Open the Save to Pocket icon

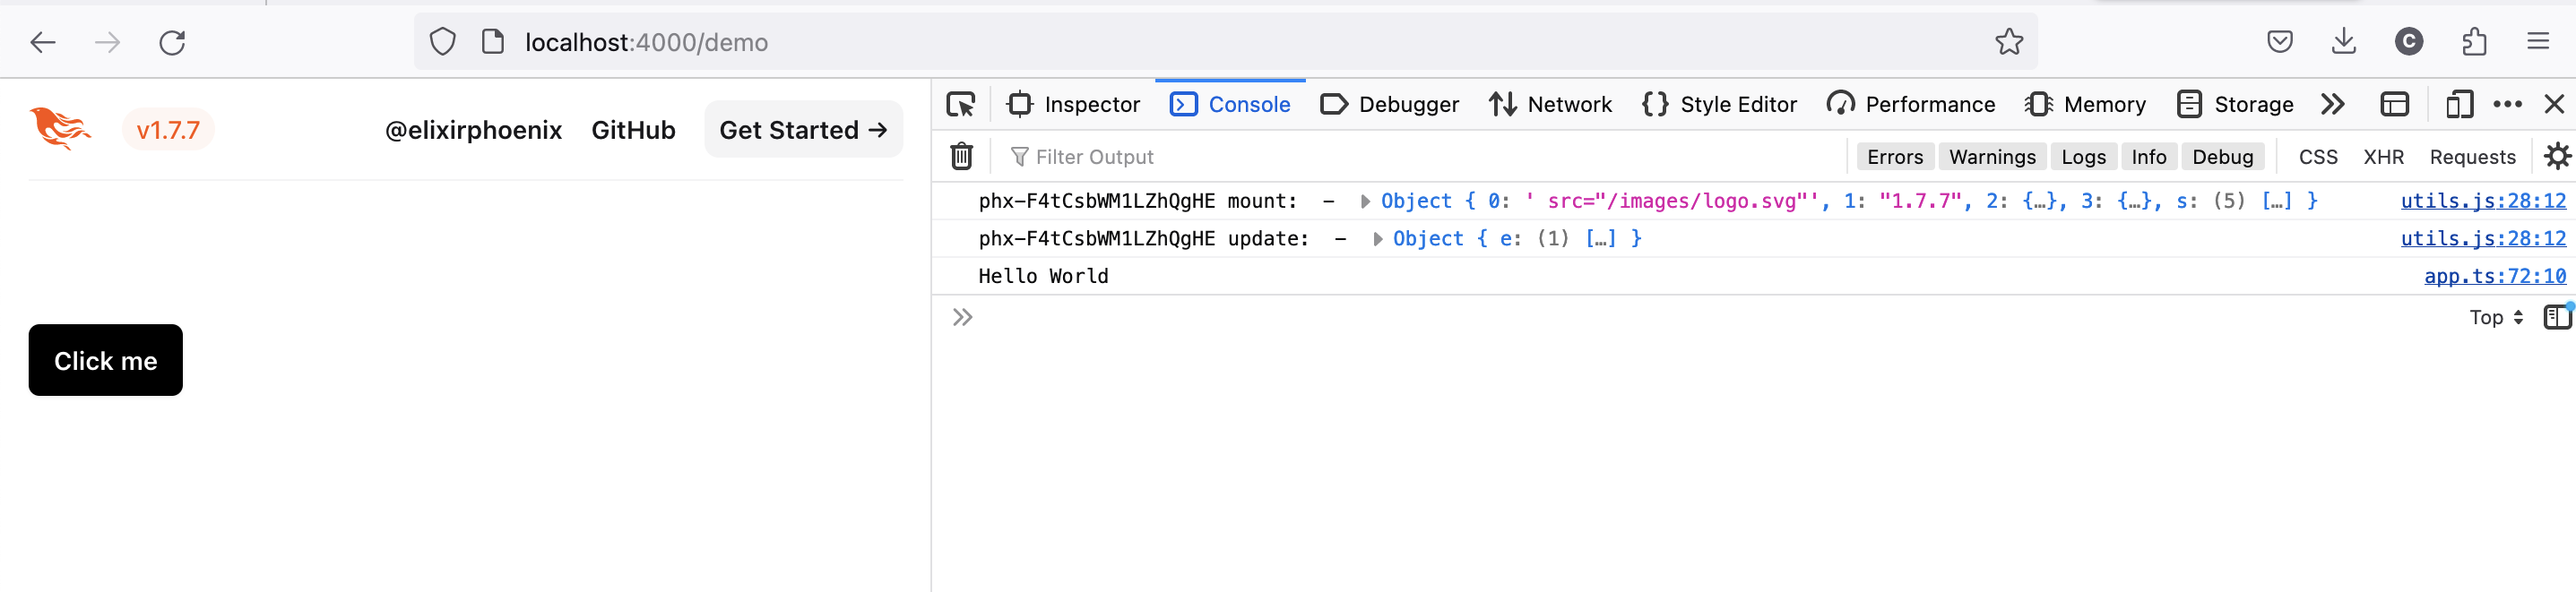pyautogui.click(x=2279, y=42)
